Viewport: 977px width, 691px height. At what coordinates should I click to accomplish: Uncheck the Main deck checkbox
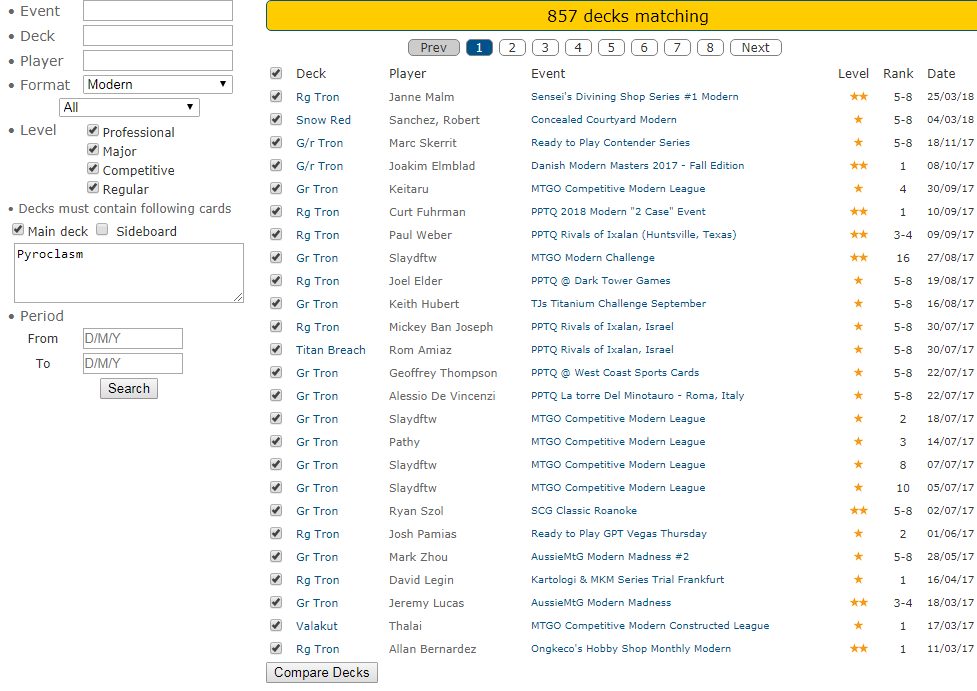pyautogui.click(x=18, y=230)
